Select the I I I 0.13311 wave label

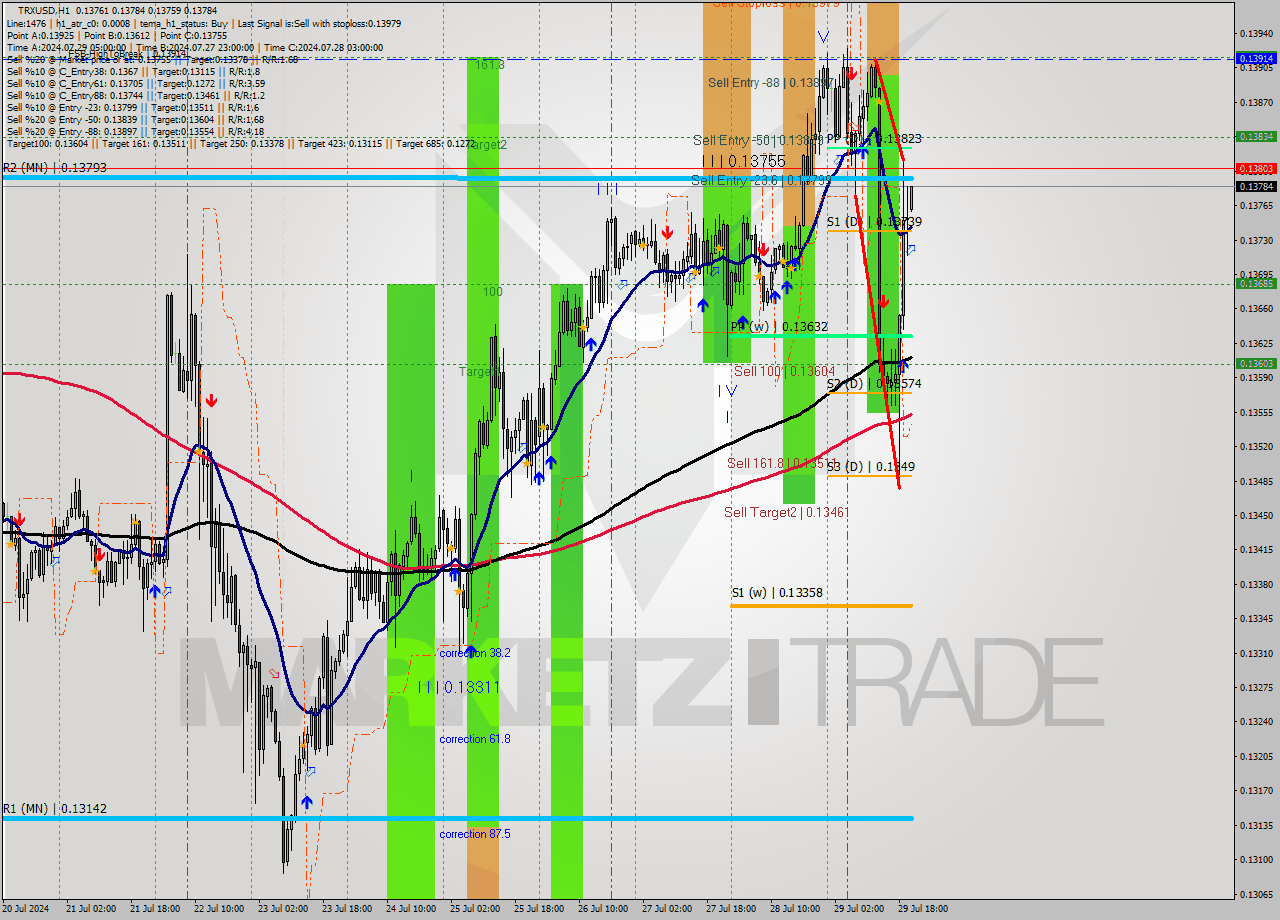(x=458, y=687)
